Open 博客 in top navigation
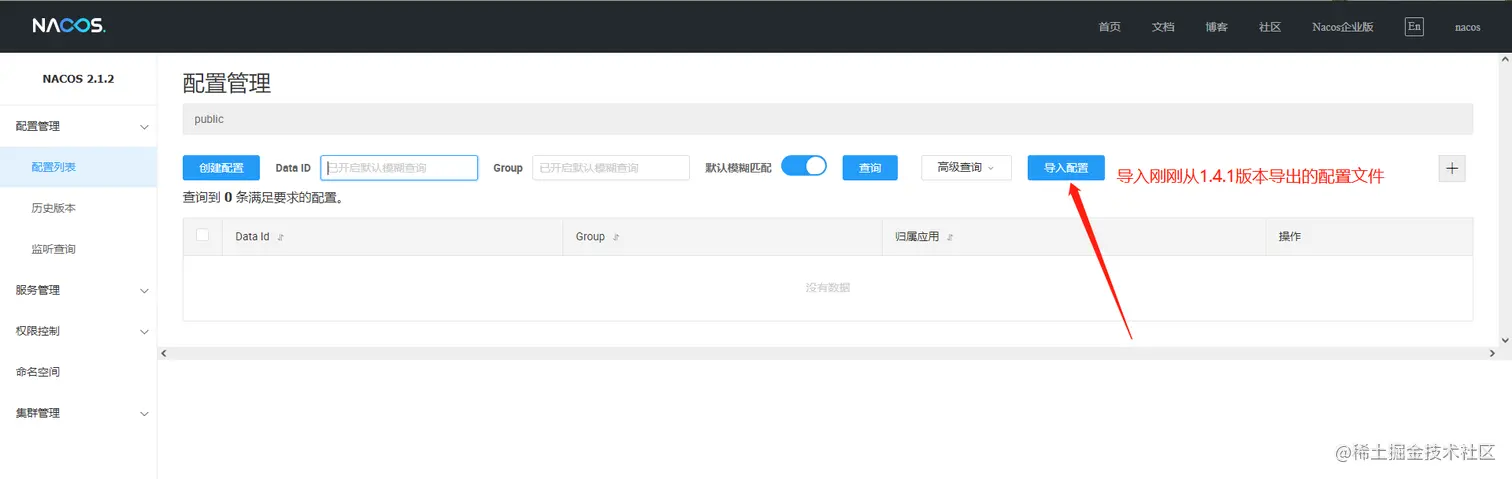Screen dimensions: 1512x479 1217,27
